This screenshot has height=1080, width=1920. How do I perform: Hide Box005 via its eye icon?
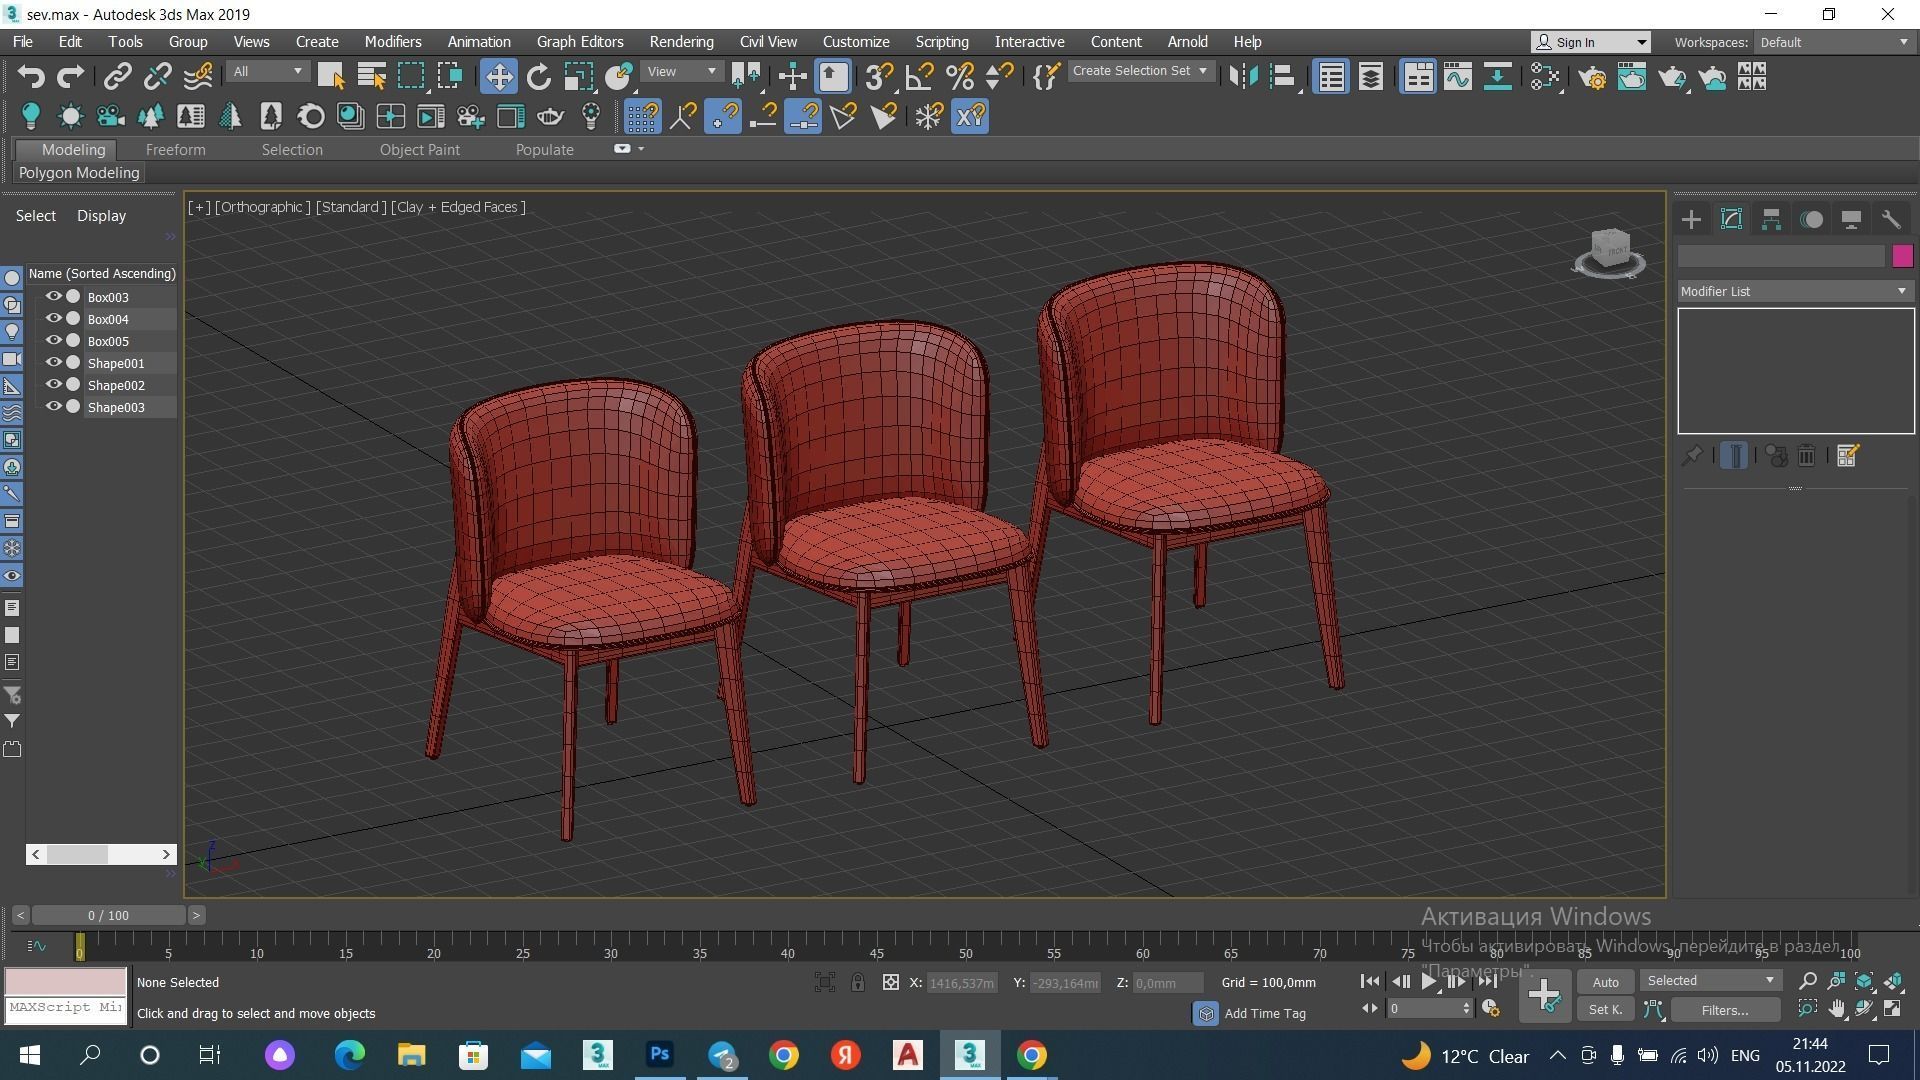tap(54, 341)
